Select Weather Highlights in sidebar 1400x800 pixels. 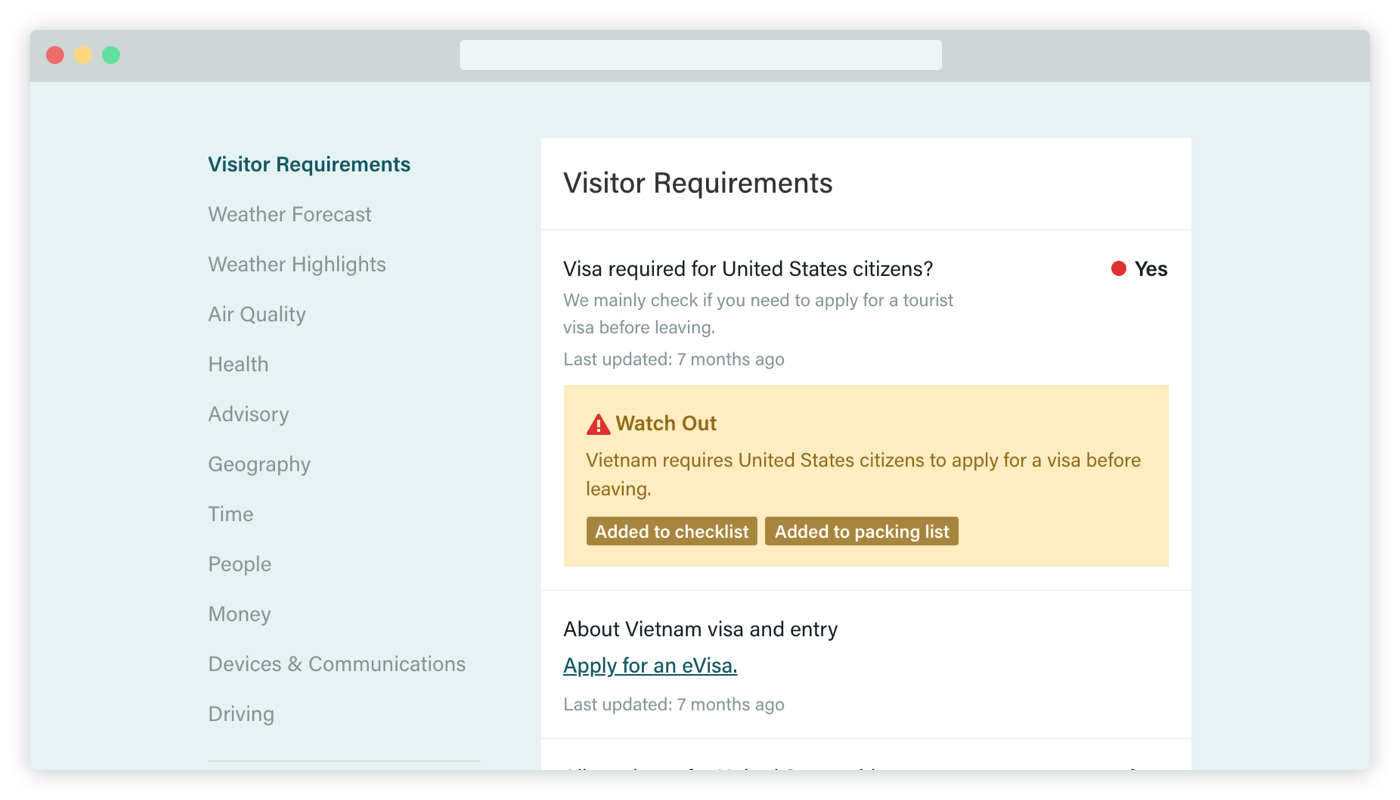[x=297, y=264]
